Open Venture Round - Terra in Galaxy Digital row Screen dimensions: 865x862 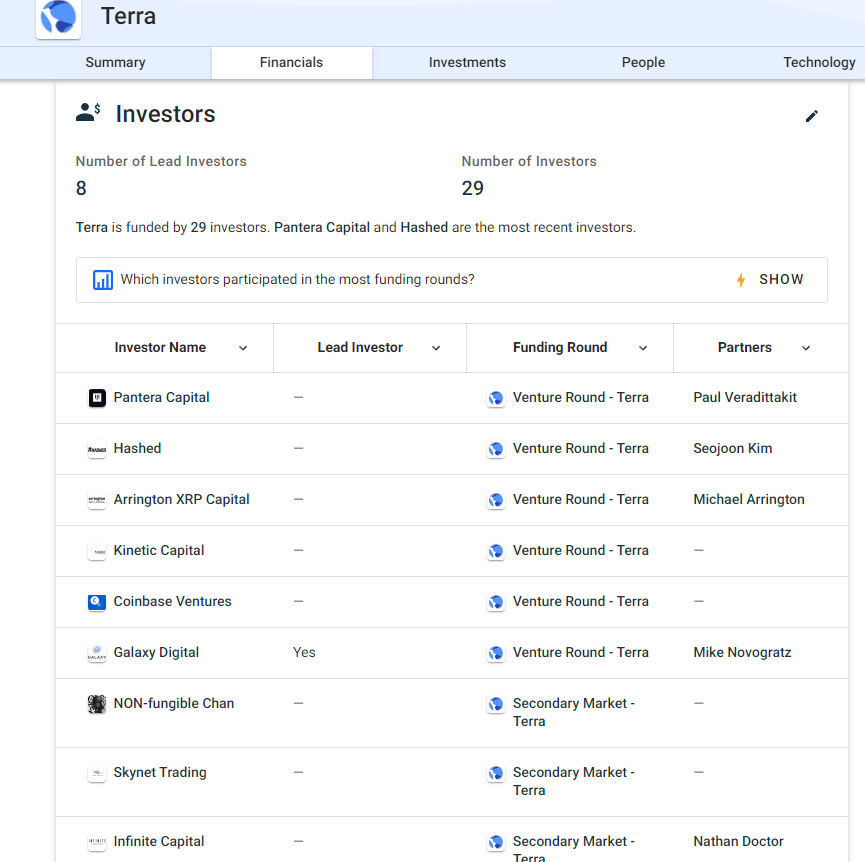[580, 652]
